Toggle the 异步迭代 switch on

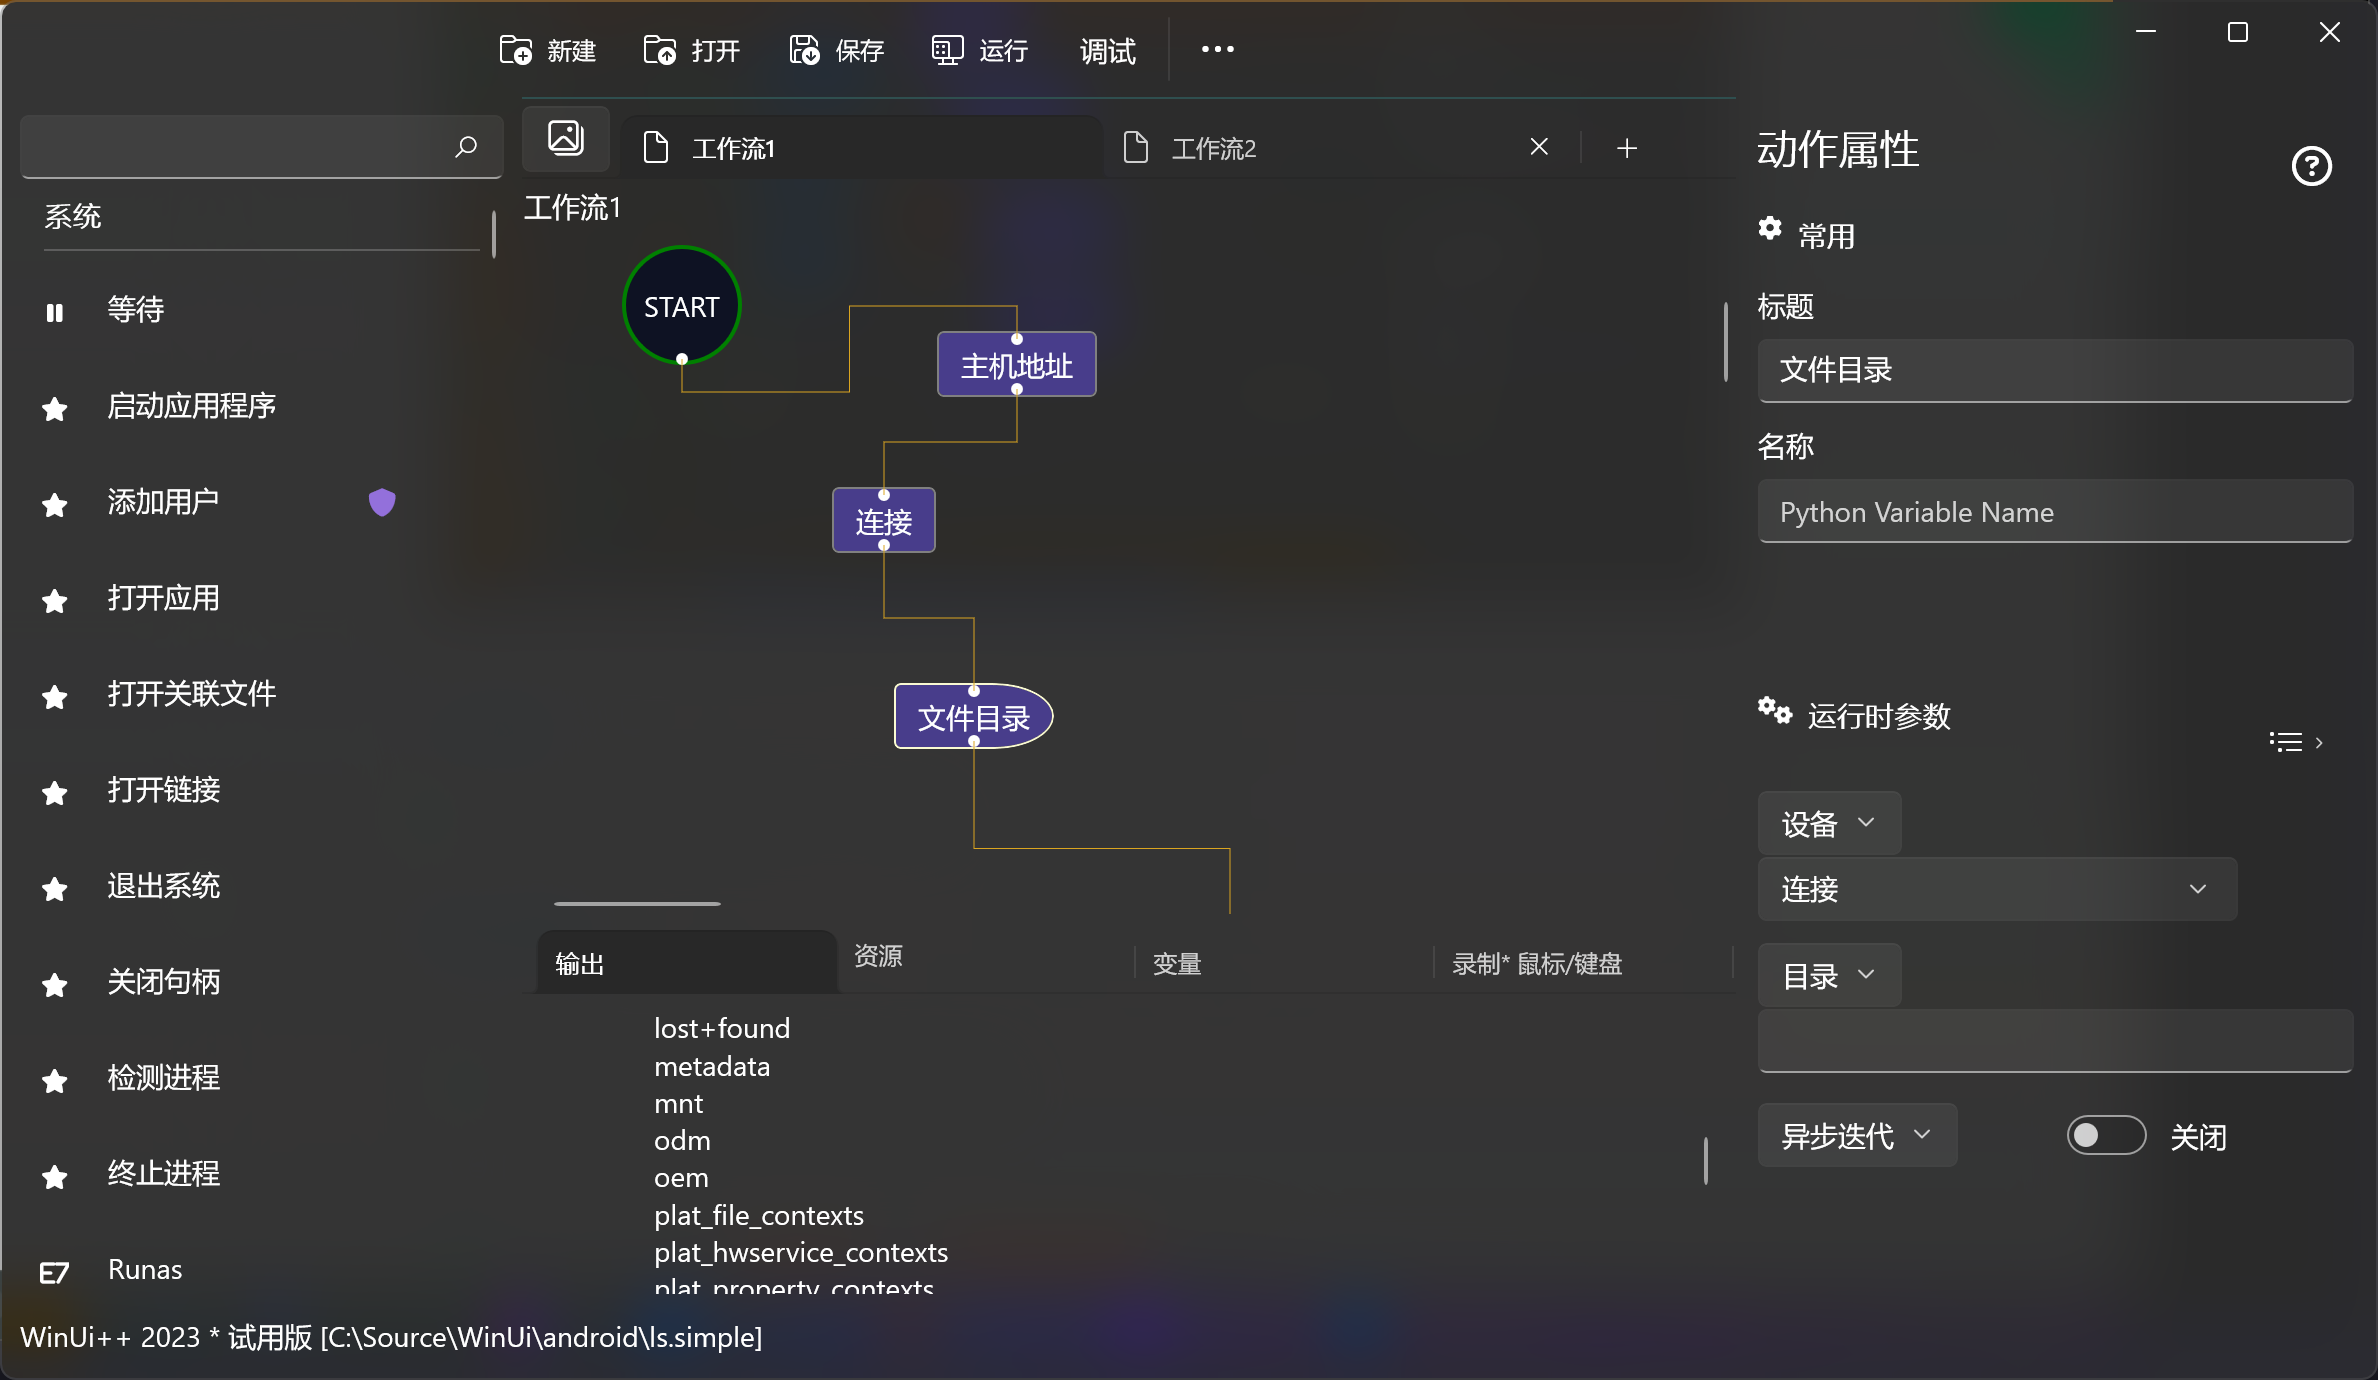coord(2106,1136)
